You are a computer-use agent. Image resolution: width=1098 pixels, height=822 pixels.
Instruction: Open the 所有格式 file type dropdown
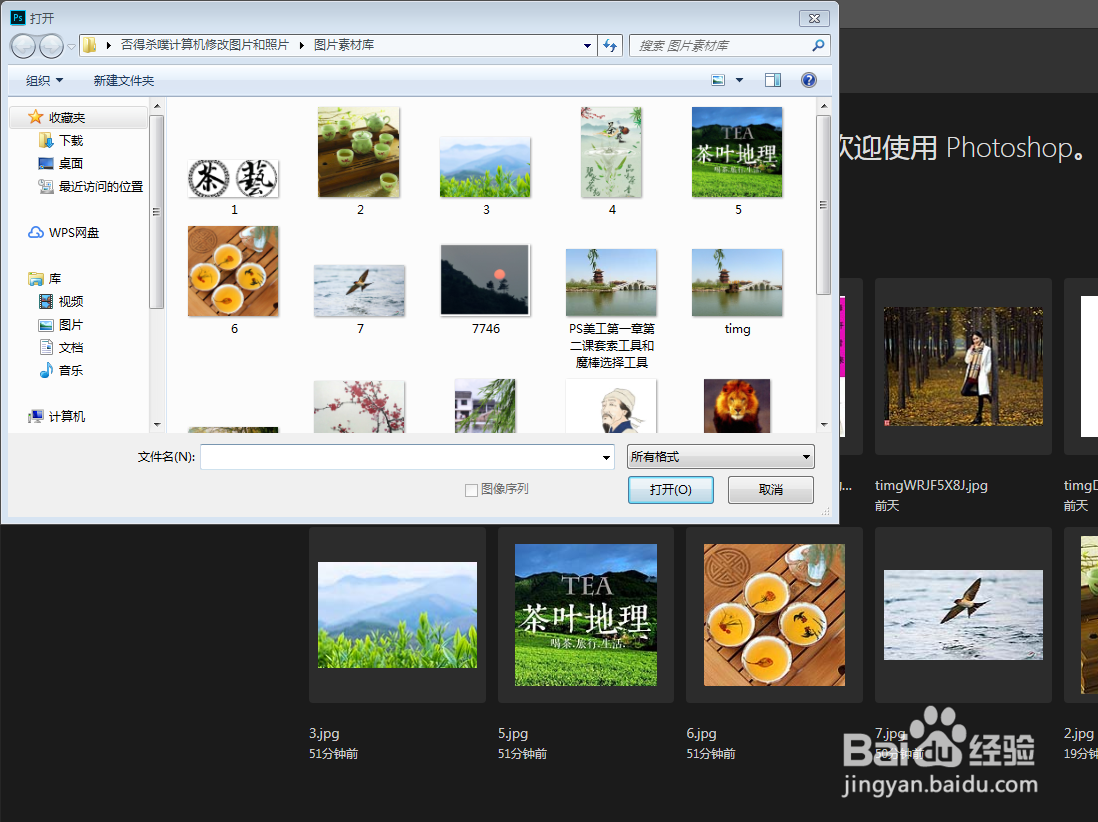click(x=721, y=457)
